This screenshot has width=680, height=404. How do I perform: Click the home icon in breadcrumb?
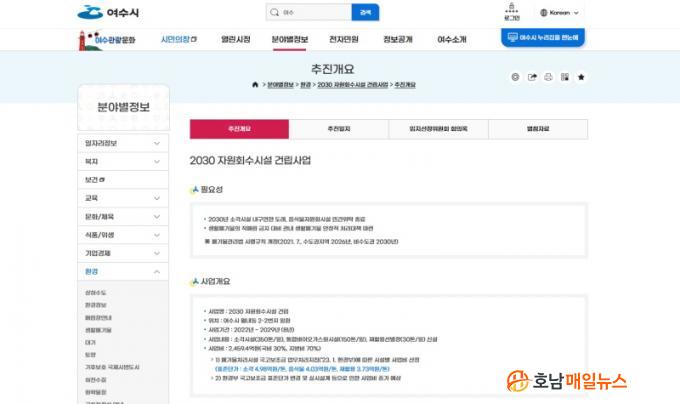(x=256, y=85)
